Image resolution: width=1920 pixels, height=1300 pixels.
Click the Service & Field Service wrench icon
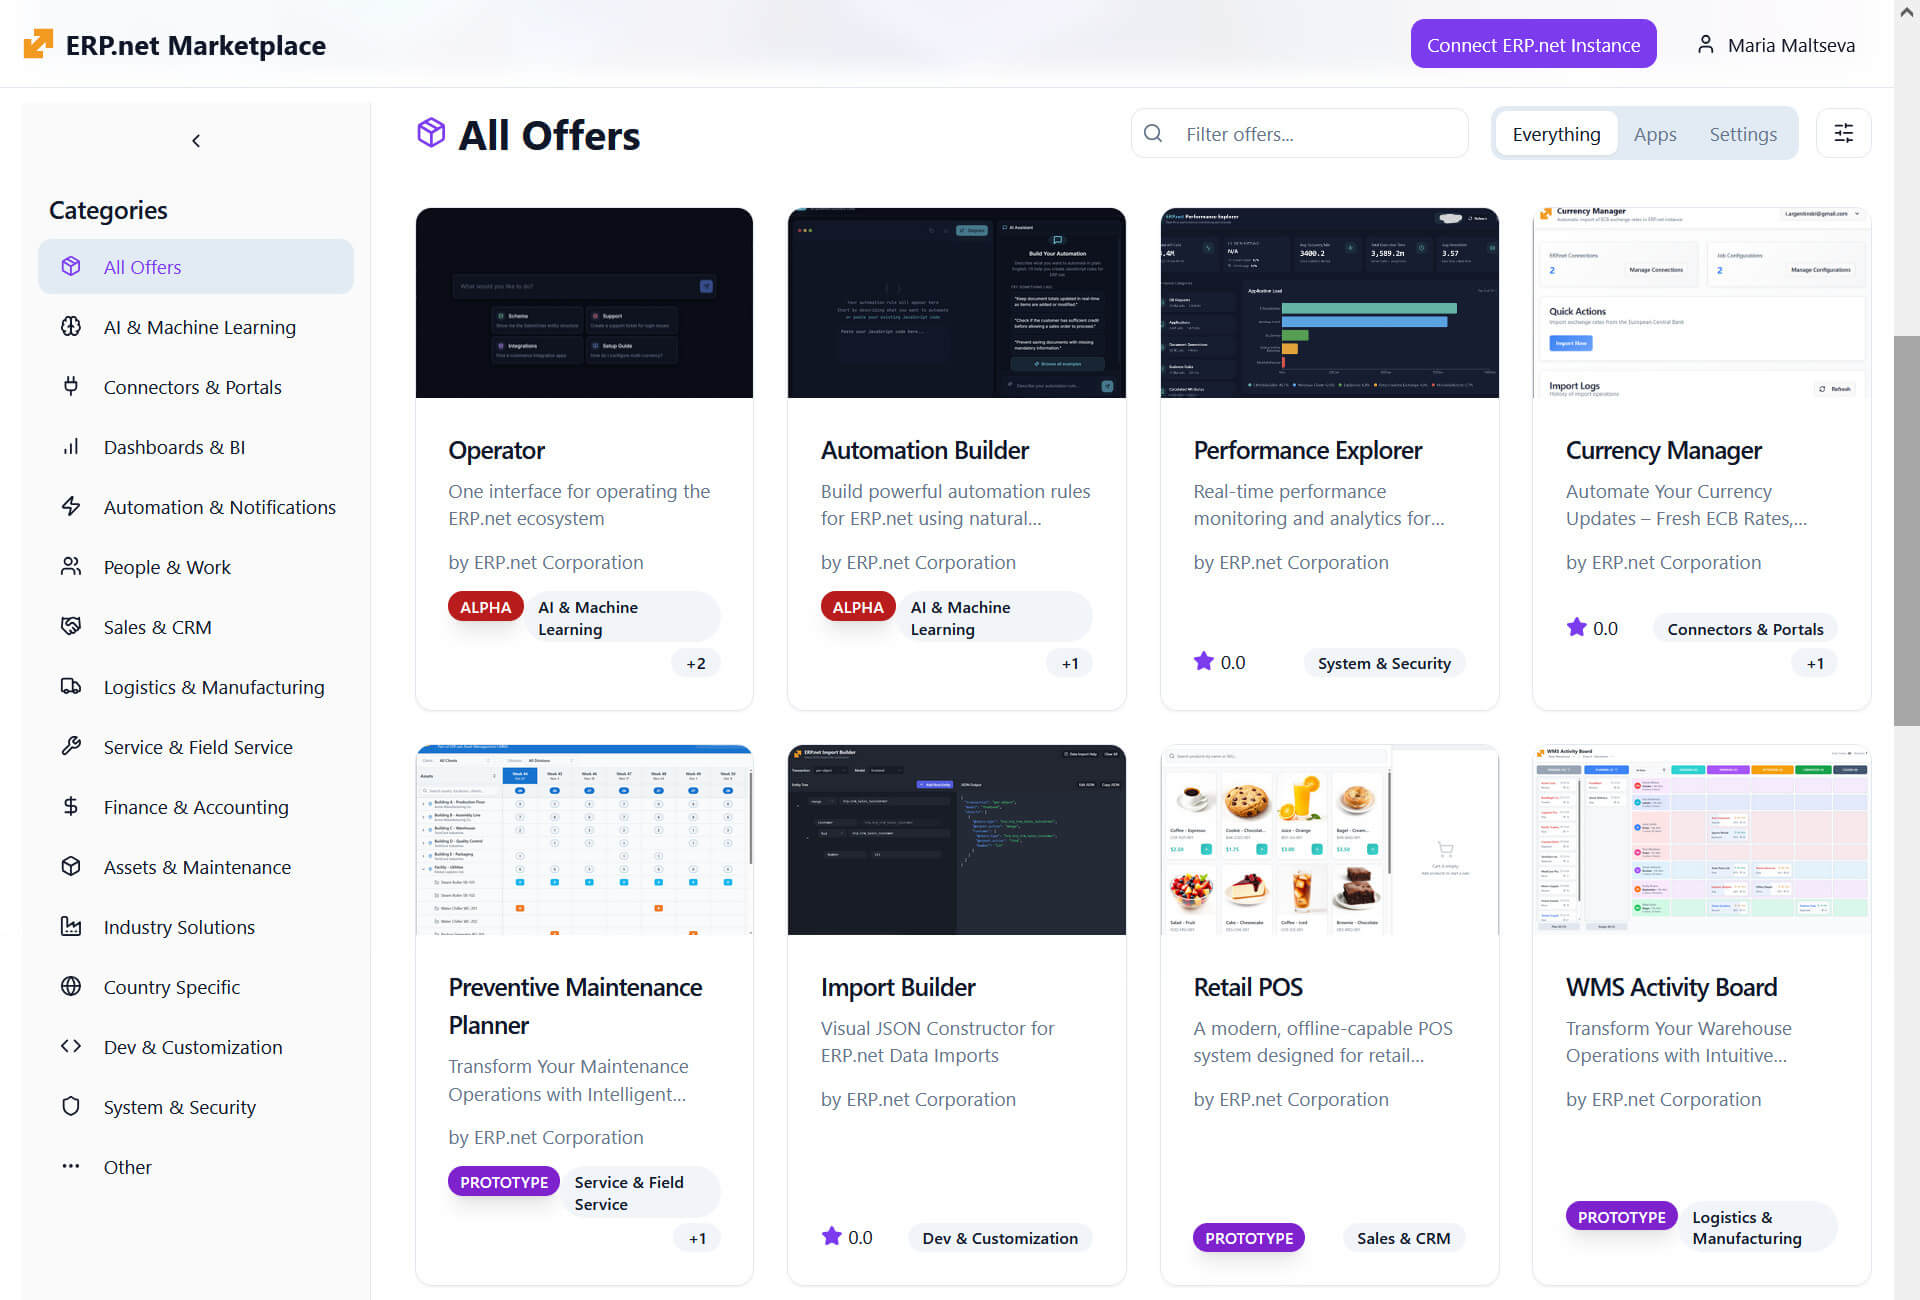point(71,746)
